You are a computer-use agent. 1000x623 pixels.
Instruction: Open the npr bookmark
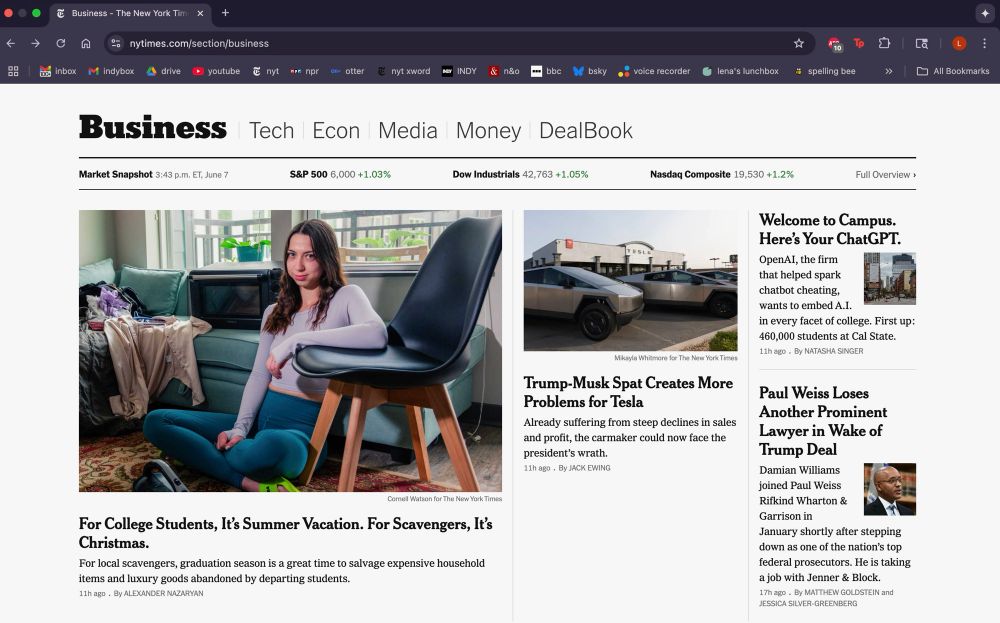[x=304, y=71]
